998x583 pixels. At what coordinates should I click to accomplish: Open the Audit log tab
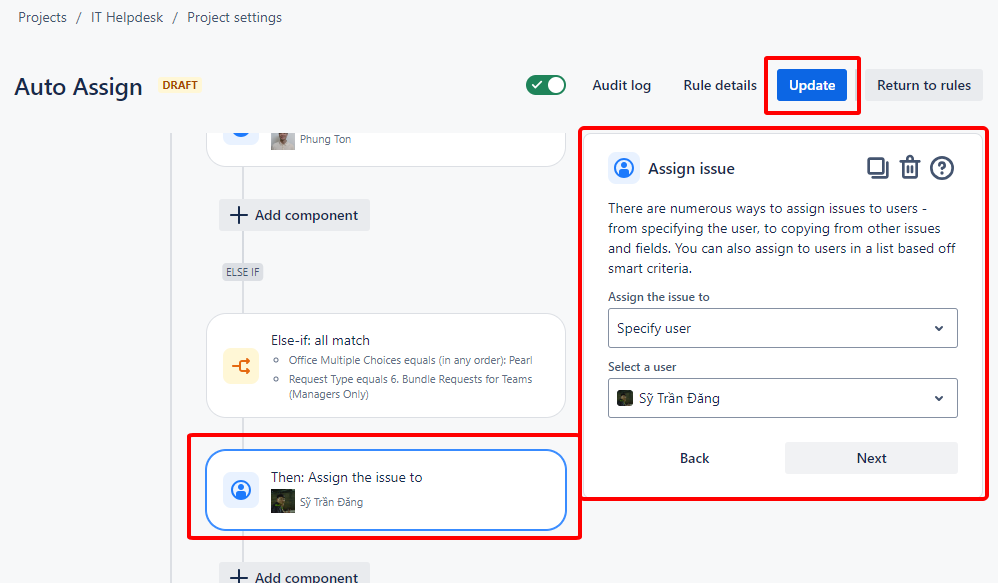[x=621, y=85]
